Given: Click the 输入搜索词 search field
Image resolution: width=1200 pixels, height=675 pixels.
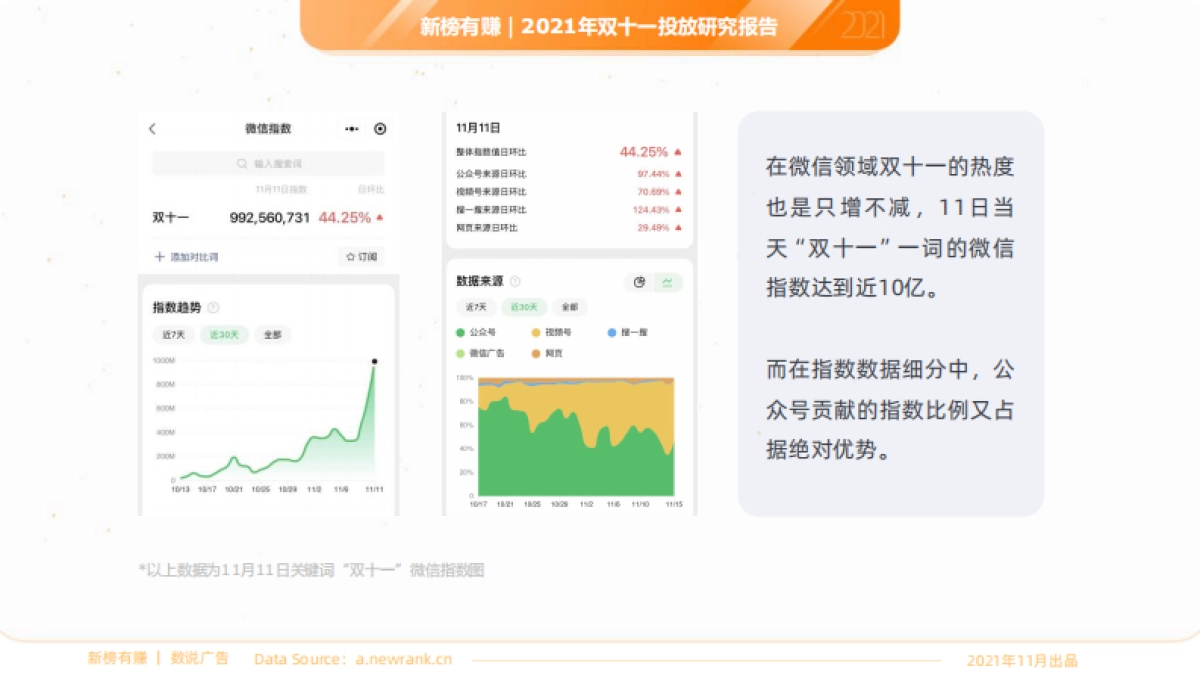Looking at the screenshot, I should coord(268,163).
